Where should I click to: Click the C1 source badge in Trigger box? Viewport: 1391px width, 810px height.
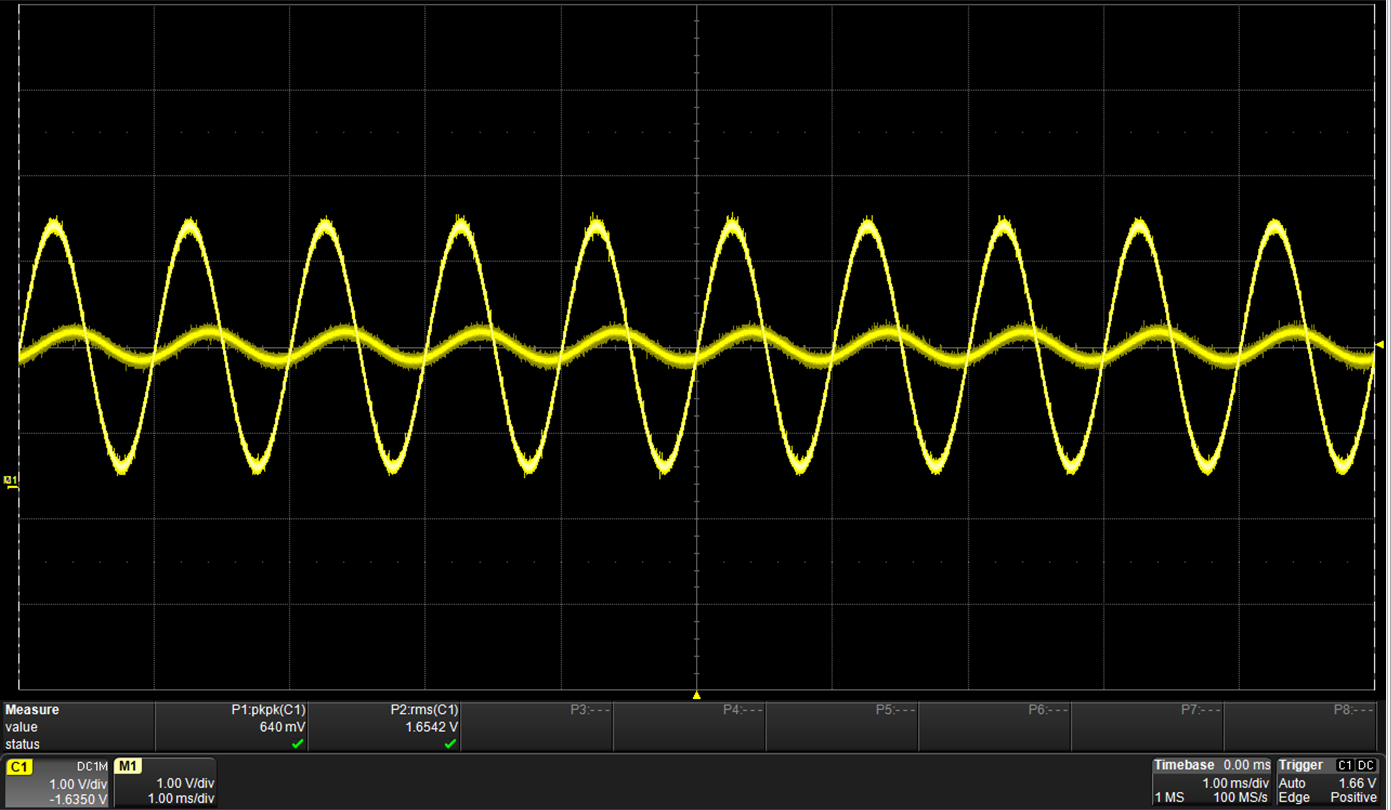[x=1345, y=765]
